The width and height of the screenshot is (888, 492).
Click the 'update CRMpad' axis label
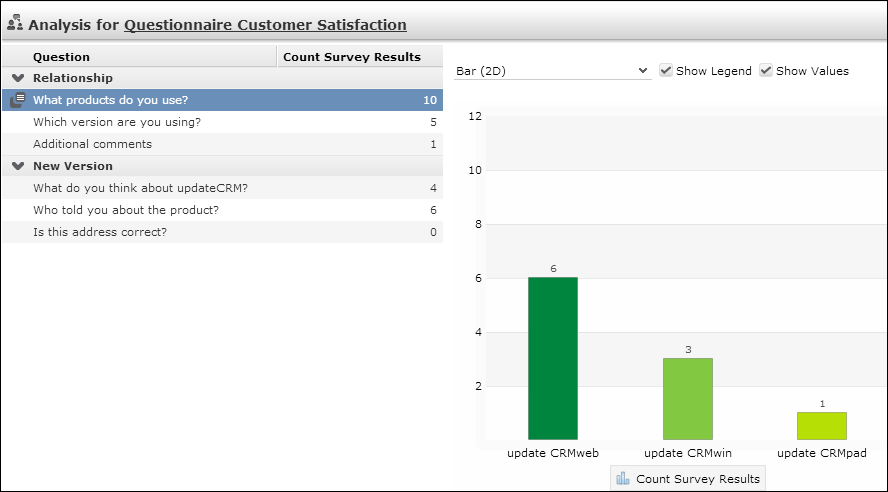coord(822,453)
